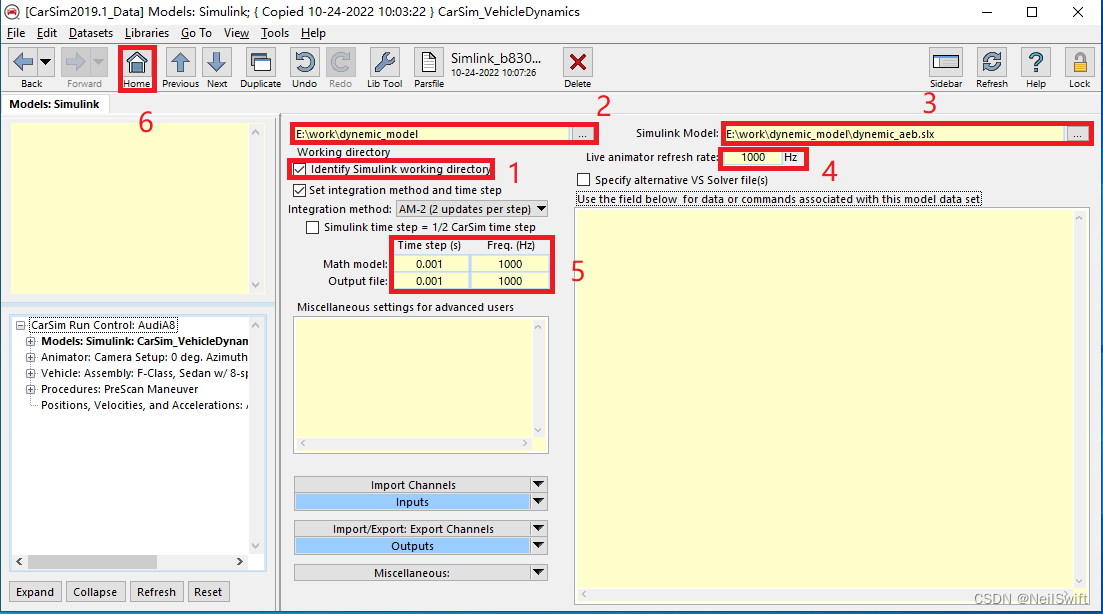Click the Collapse button

[95, 591]
